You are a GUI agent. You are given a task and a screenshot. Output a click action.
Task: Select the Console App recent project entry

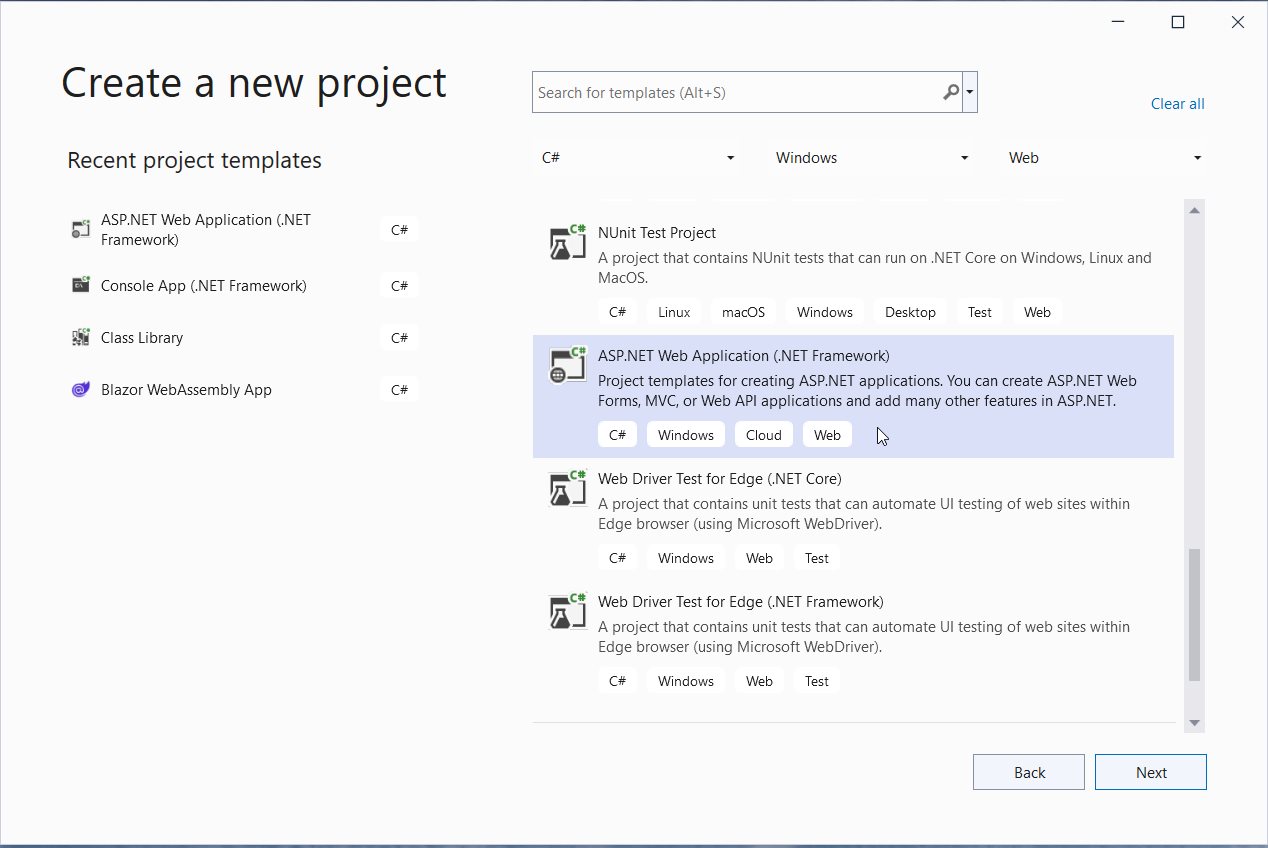coord(203,285)
